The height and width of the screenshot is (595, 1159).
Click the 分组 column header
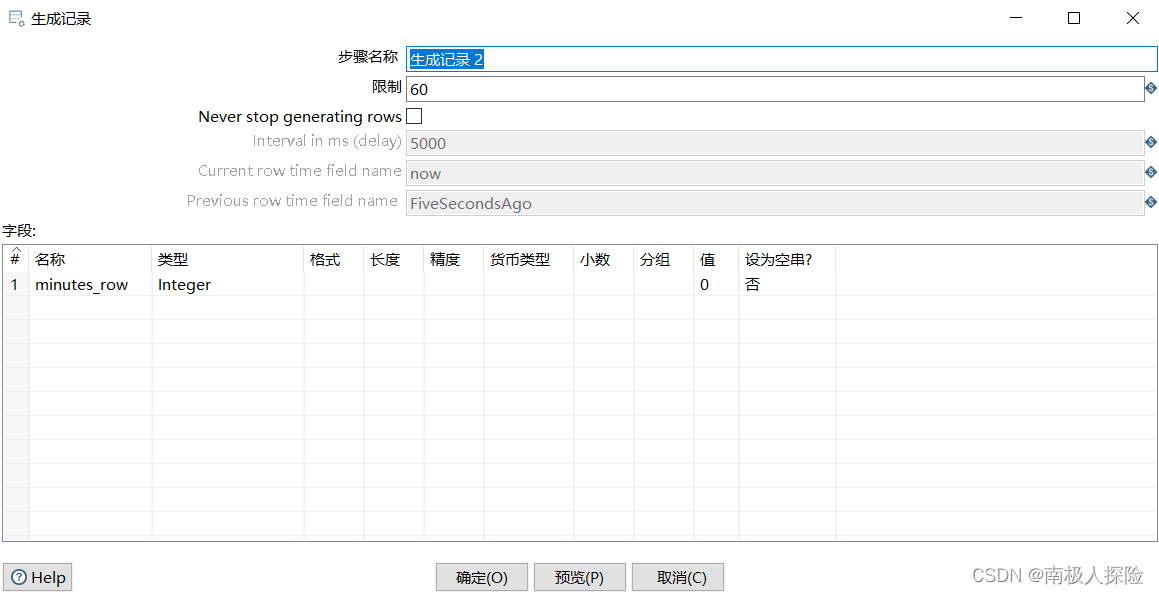click(664, 259)
